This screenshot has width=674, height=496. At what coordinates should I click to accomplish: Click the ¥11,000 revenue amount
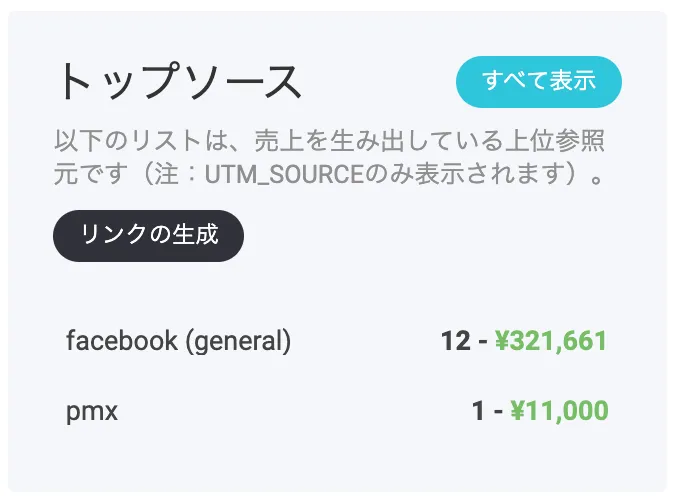pyautogui.click(x=559, y=410)
